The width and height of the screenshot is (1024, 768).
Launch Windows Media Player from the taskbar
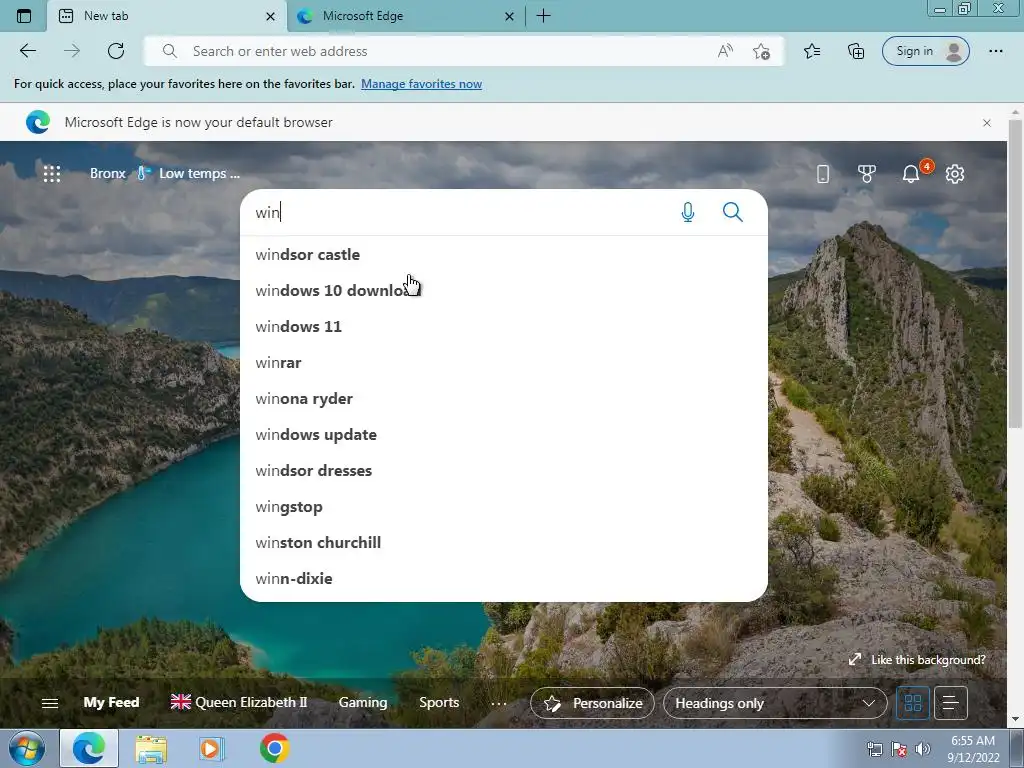click(211, 748)
